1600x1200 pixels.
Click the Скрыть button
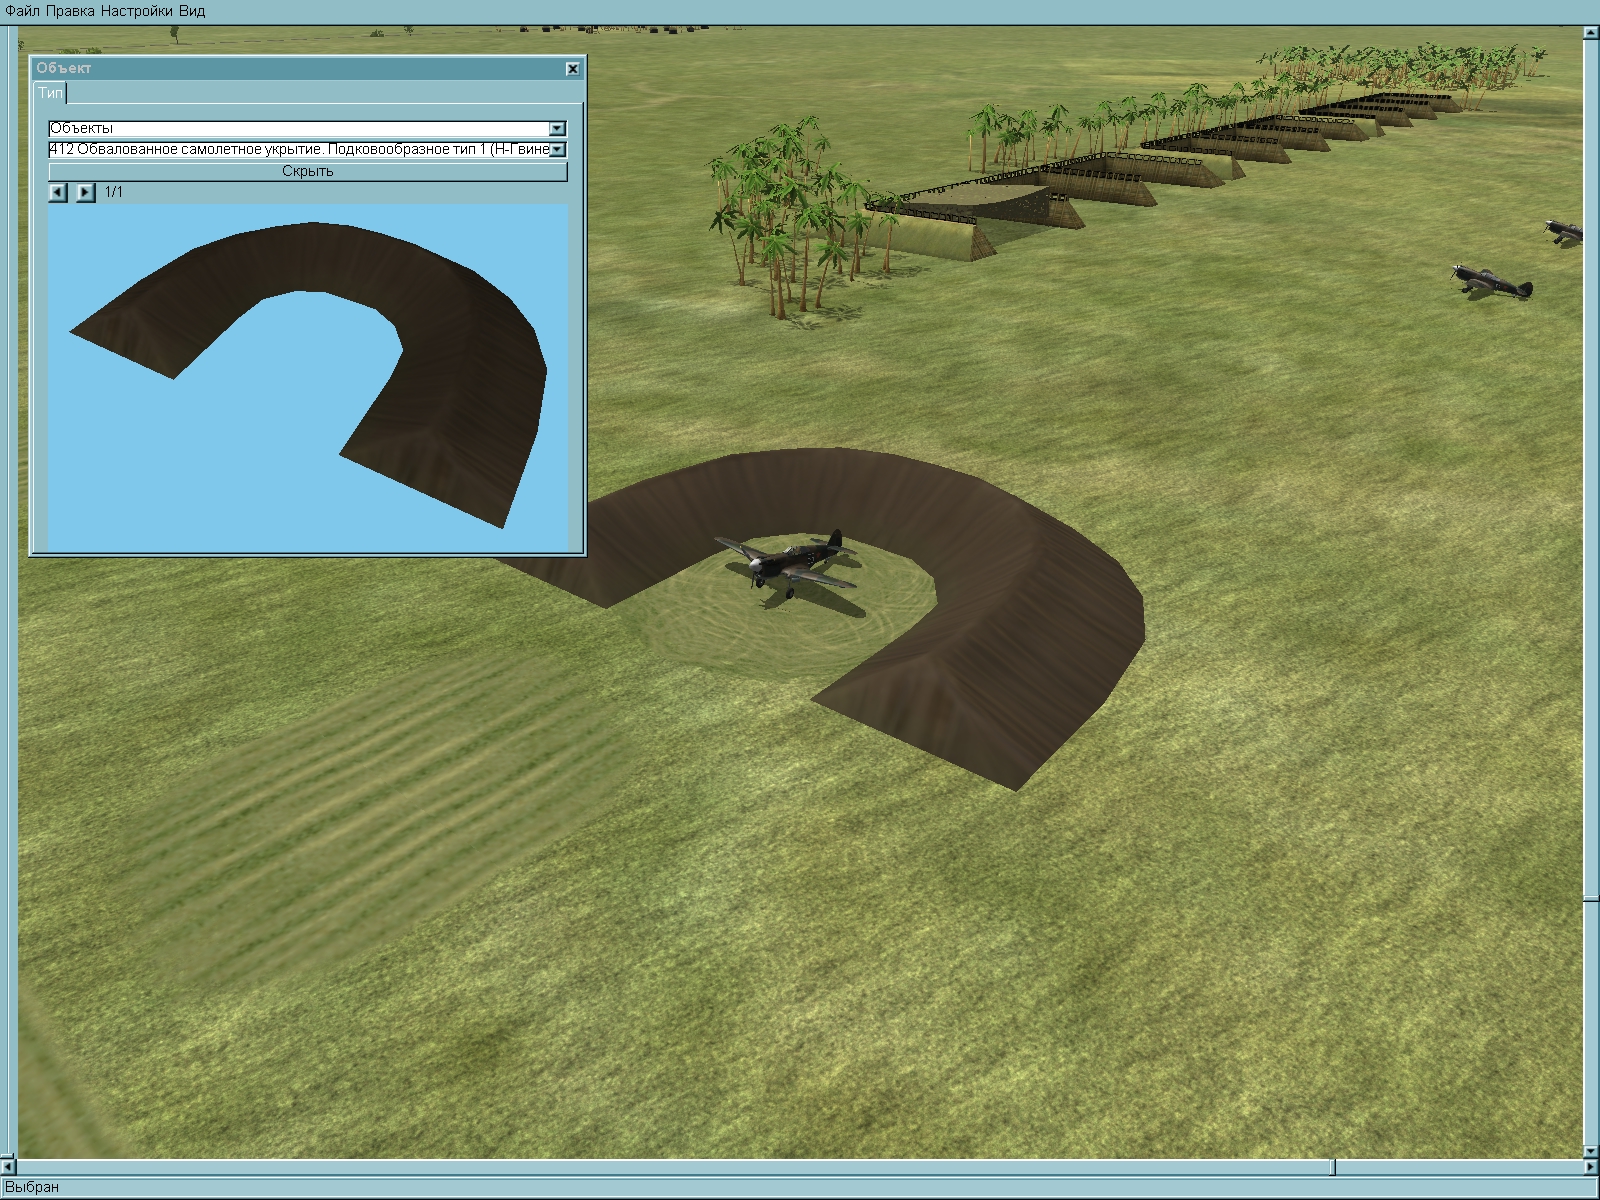[307, 171]
